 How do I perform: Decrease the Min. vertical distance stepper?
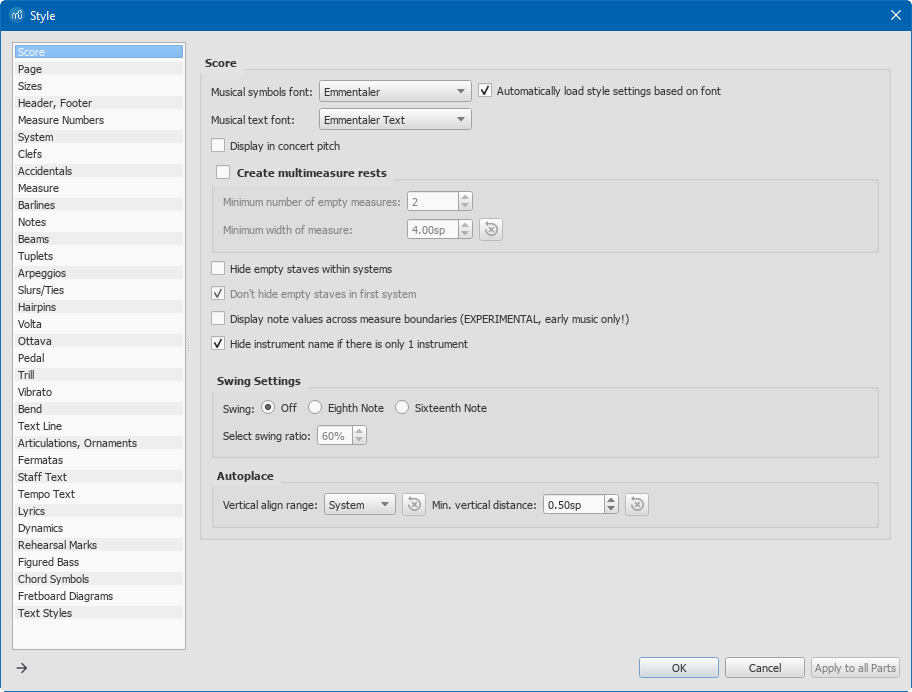612,510
